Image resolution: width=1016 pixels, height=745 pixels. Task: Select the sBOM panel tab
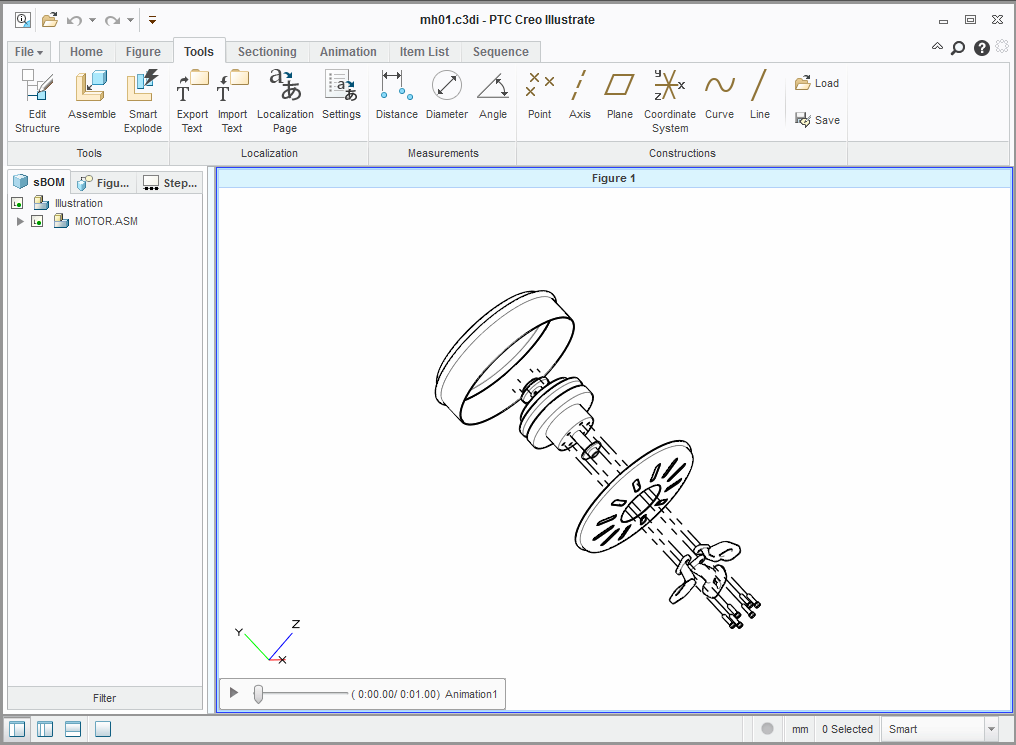point(40,182)
